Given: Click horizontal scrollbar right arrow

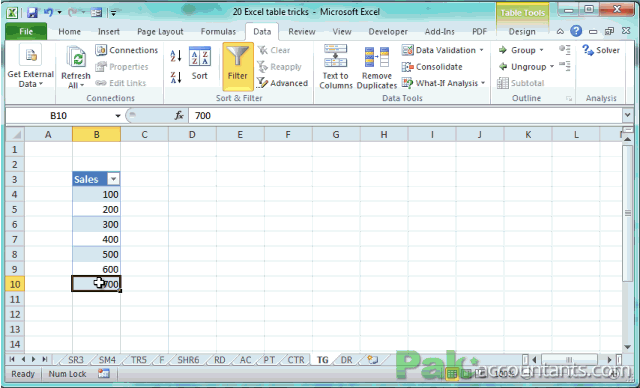Looking at the screenshot, I should tap(609, 360).
